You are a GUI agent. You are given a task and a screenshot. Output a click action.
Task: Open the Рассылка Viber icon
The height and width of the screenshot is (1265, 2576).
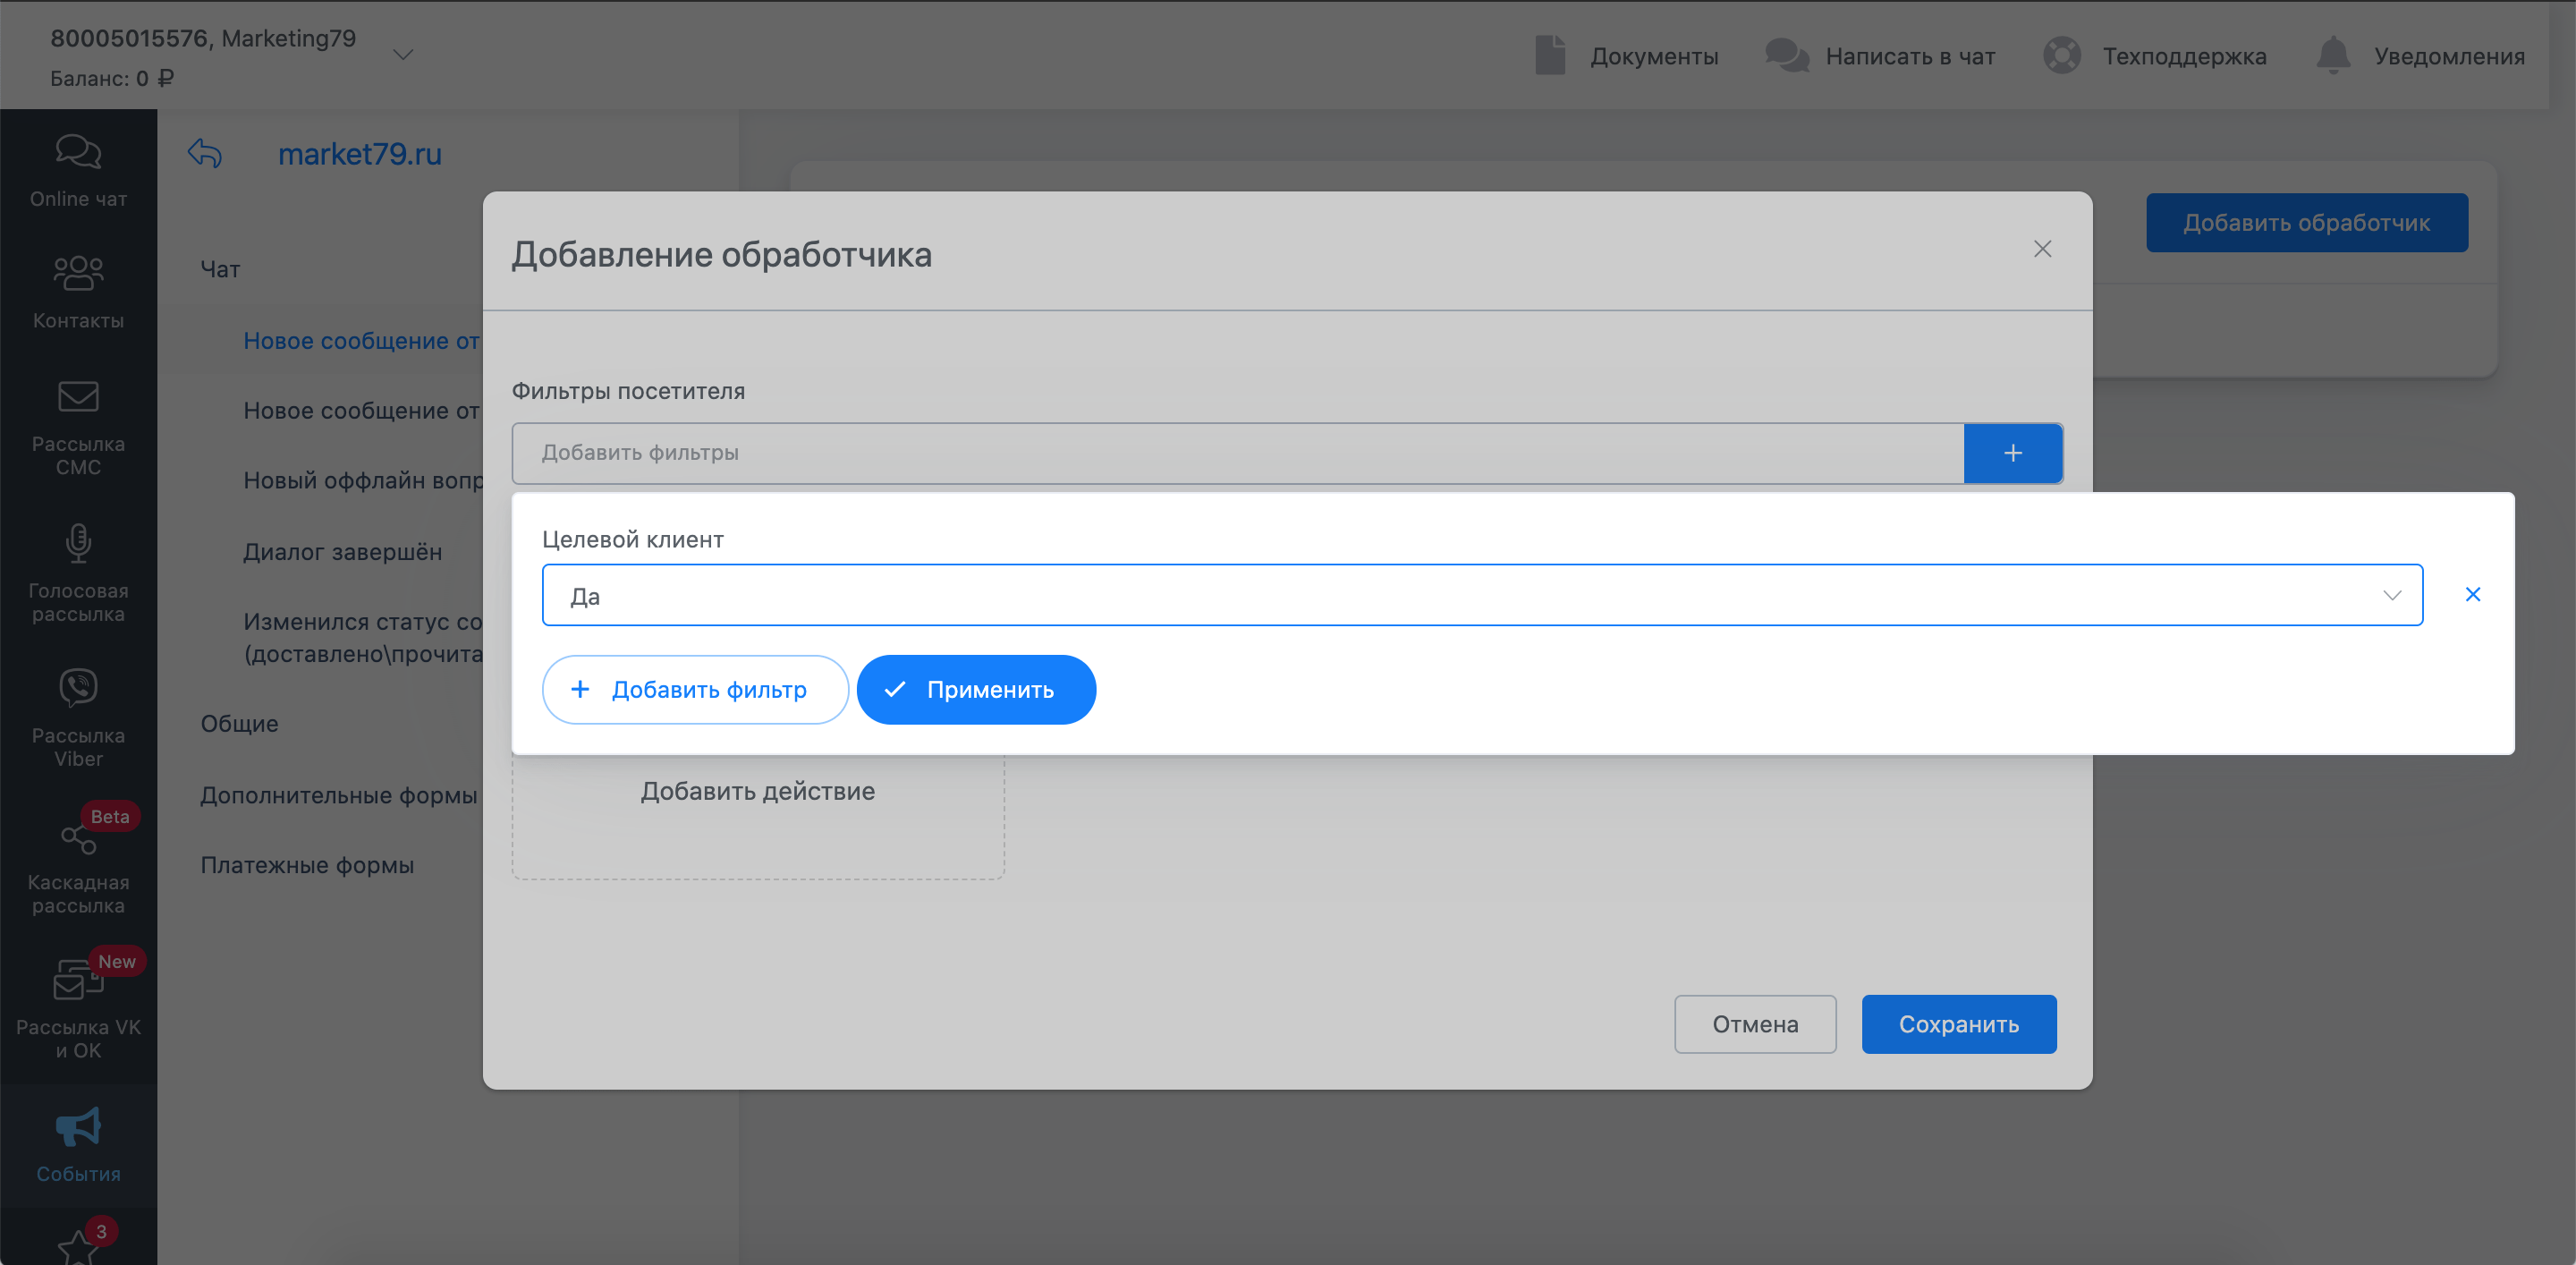click(78, 688)
